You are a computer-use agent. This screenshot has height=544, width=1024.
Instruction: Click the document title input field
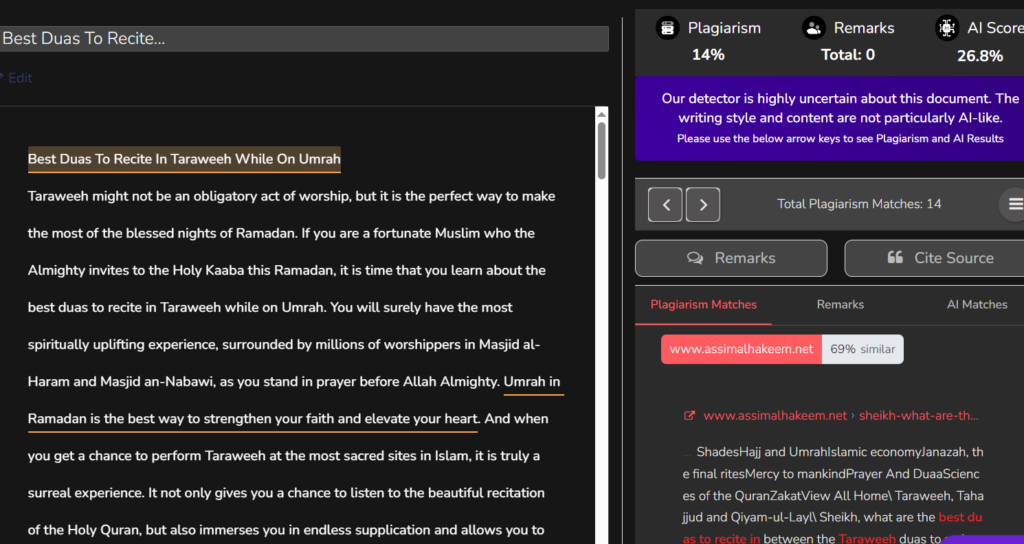point(304,39)
